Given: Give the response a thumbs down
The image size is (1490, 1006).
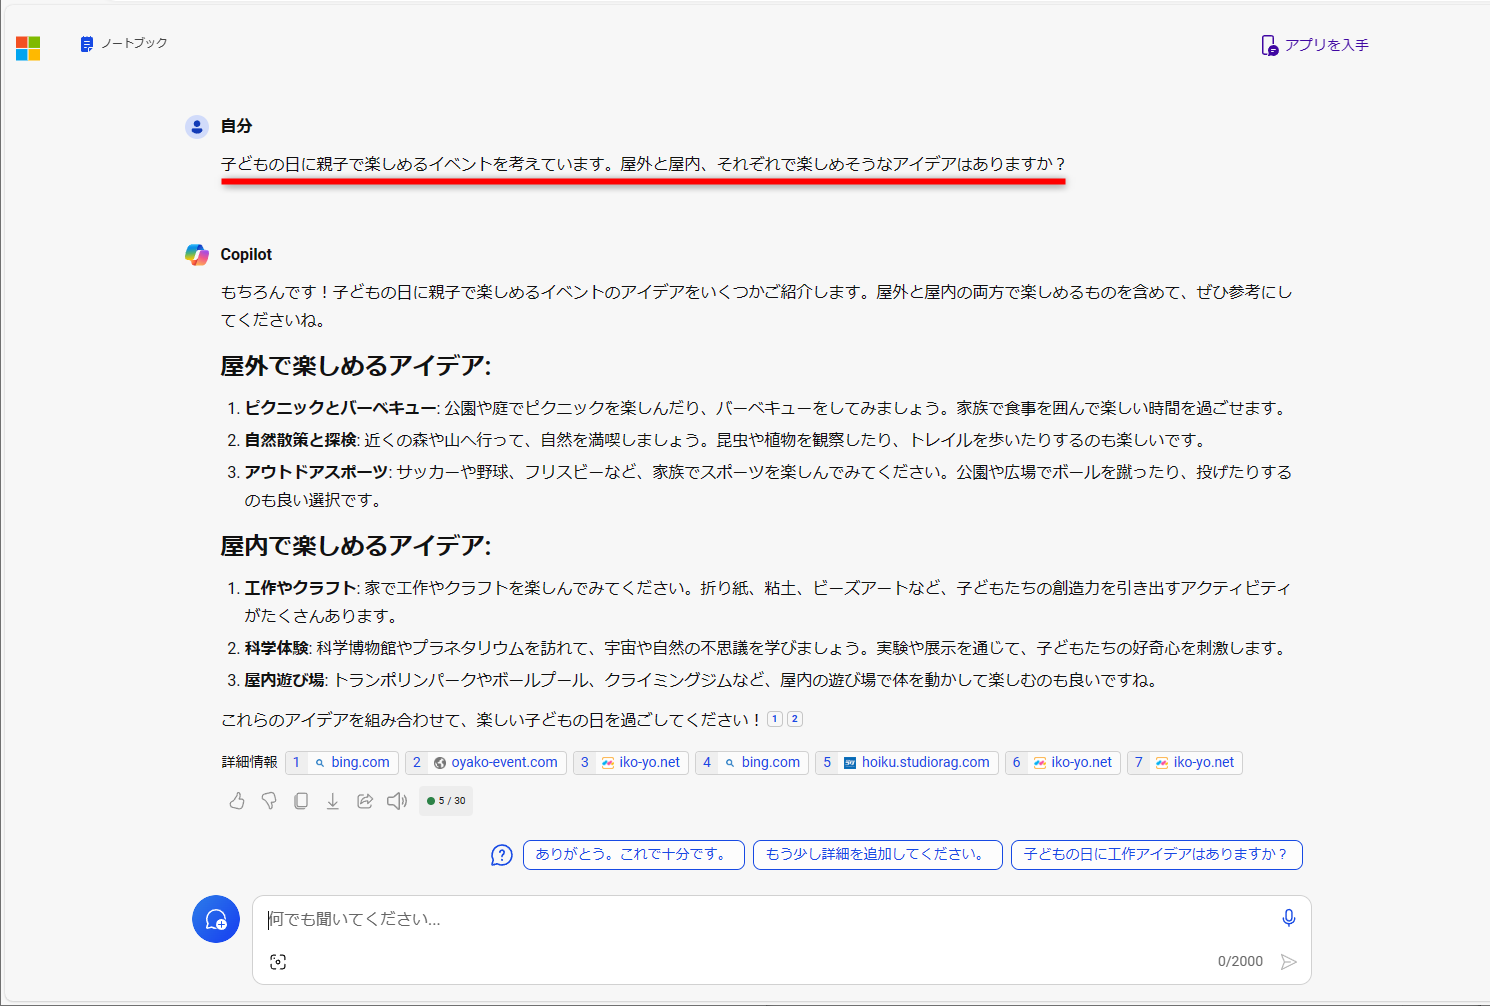Looking at the screenshot, I should pyautogui.click(x=269, y=800).
